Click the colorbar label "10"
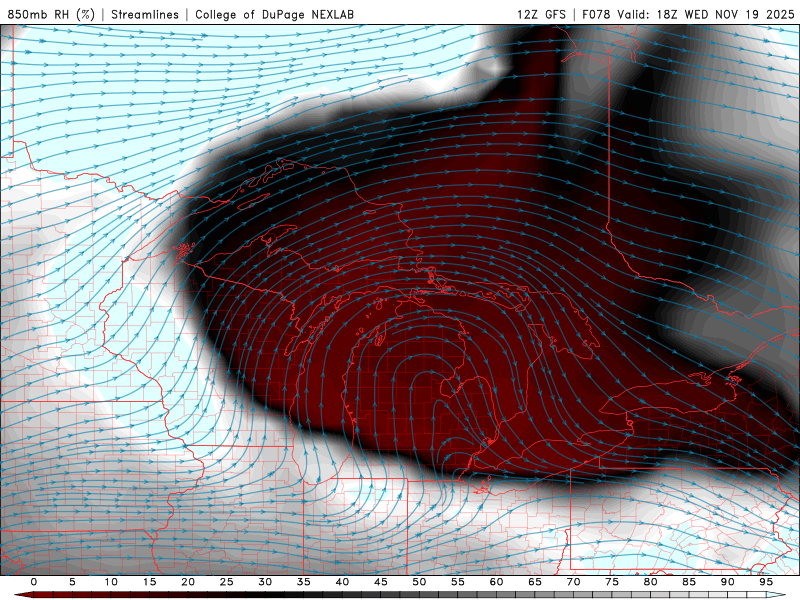Image resolution: width=800 pixels, height=600 pixels. [111, 582]
